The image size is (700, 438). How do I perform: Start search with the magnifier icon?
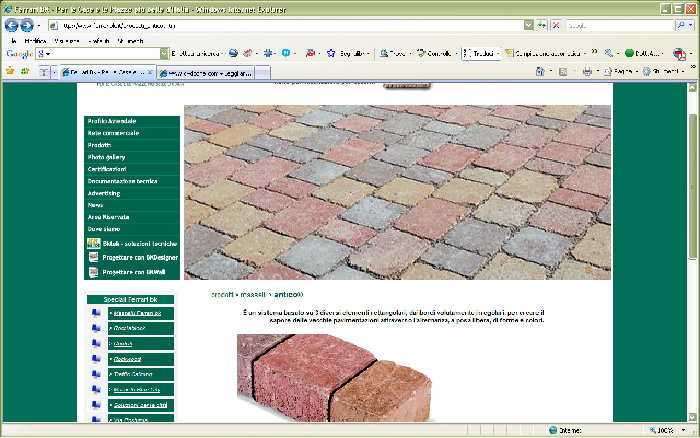pos(681,25)
